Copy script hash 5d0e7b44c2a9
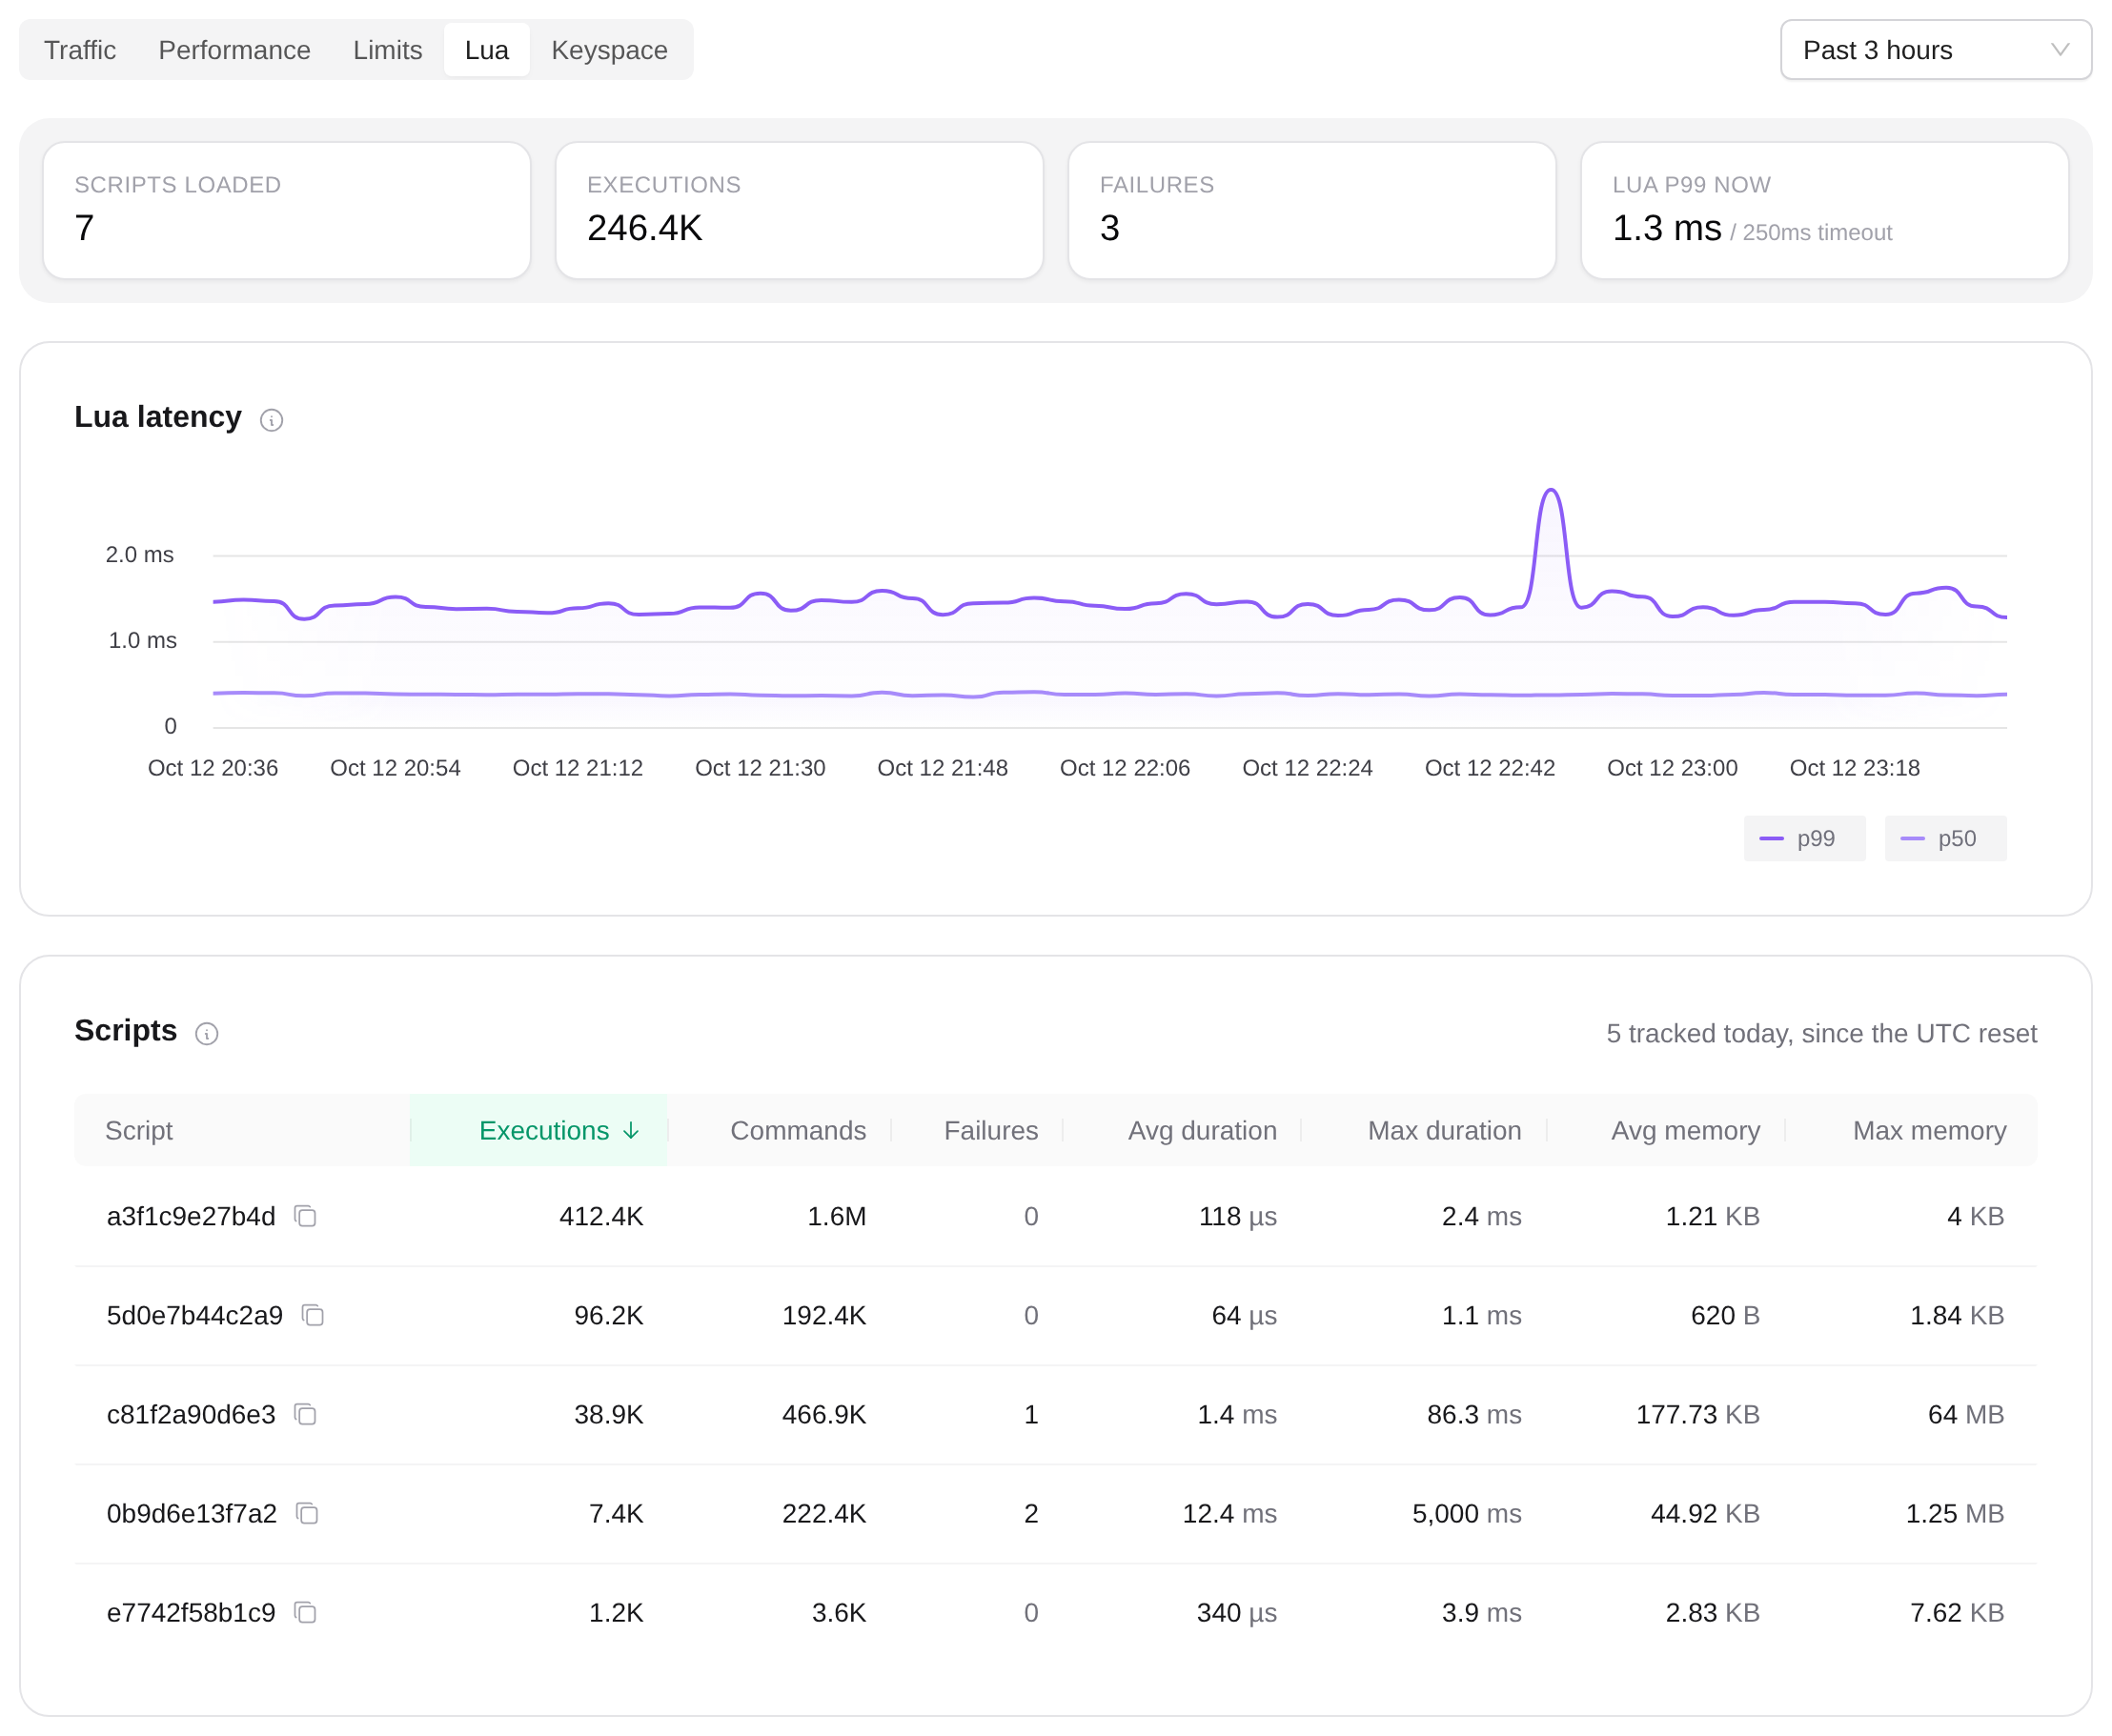The width and height of the screenshot is (2112, 1736). [x=313, y=1315]
